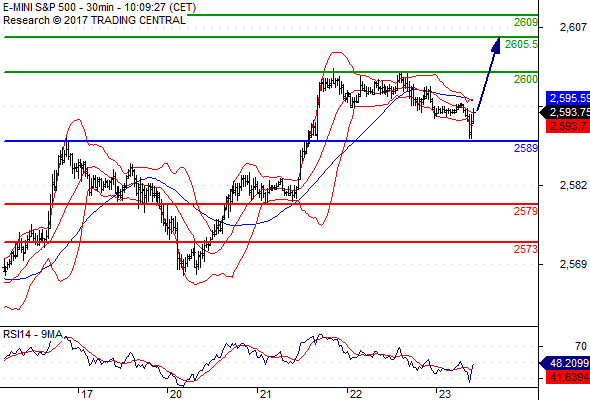
Task: Select the green 2605.5 resistance label
Action: tap(521, 44)
